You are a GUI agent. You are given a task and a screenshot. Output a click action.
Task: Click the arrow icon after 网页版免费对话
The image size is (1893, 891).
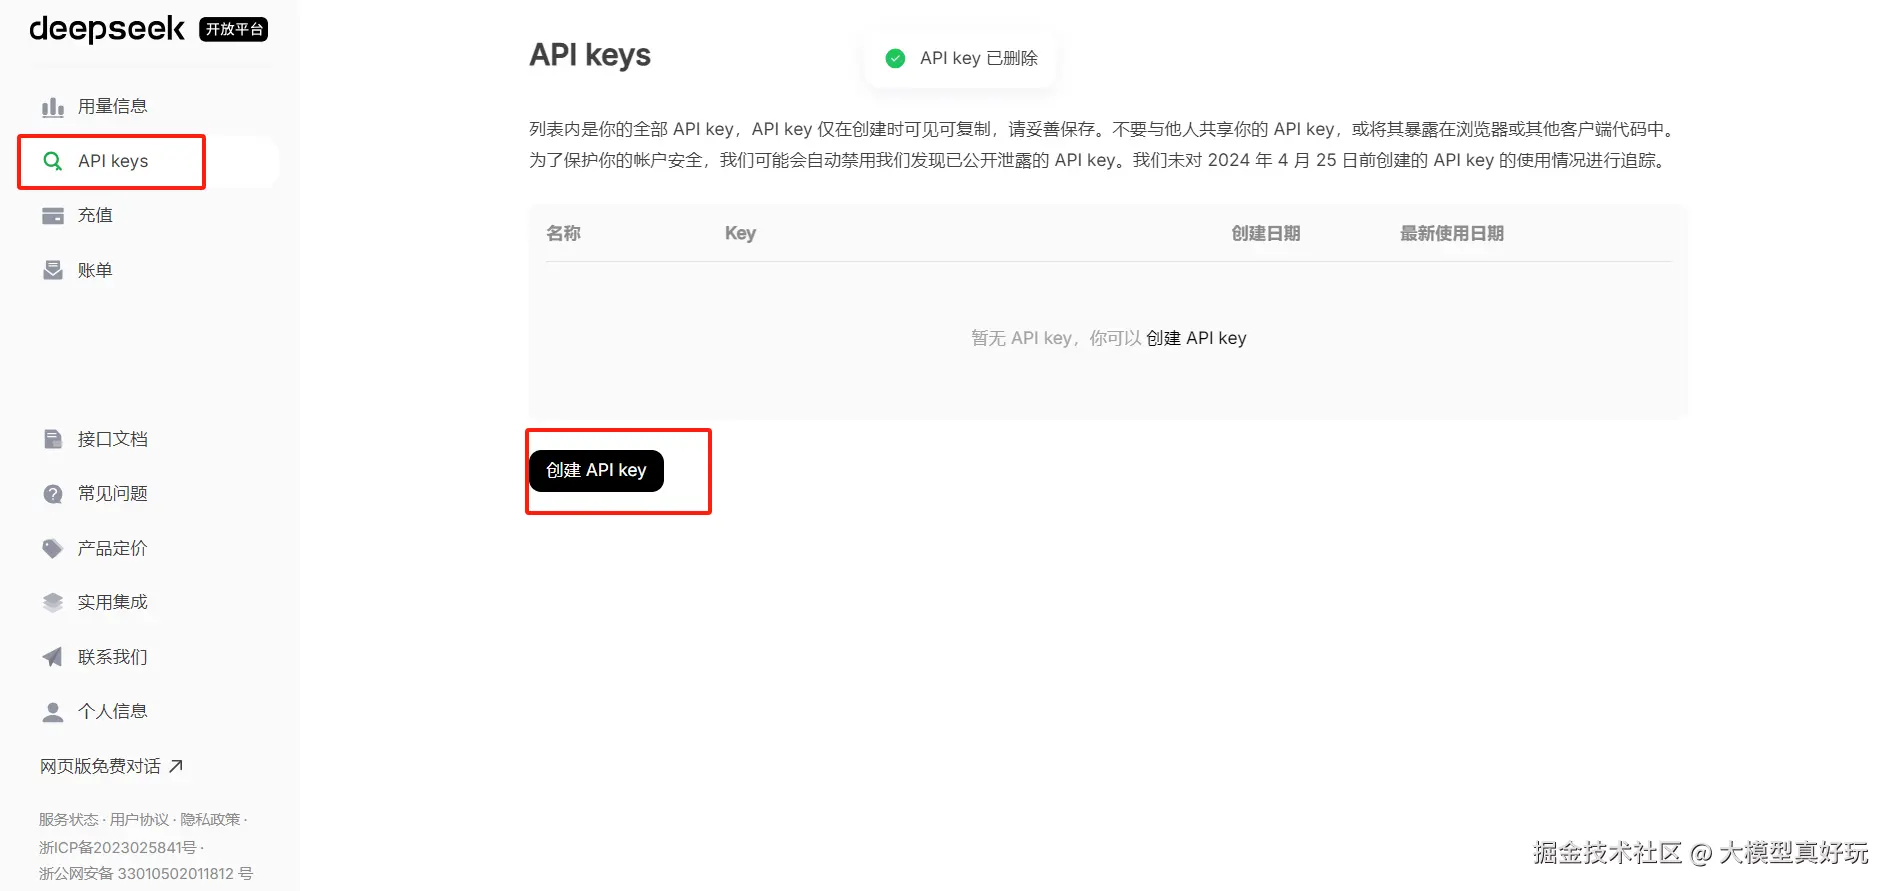[176, 766]
